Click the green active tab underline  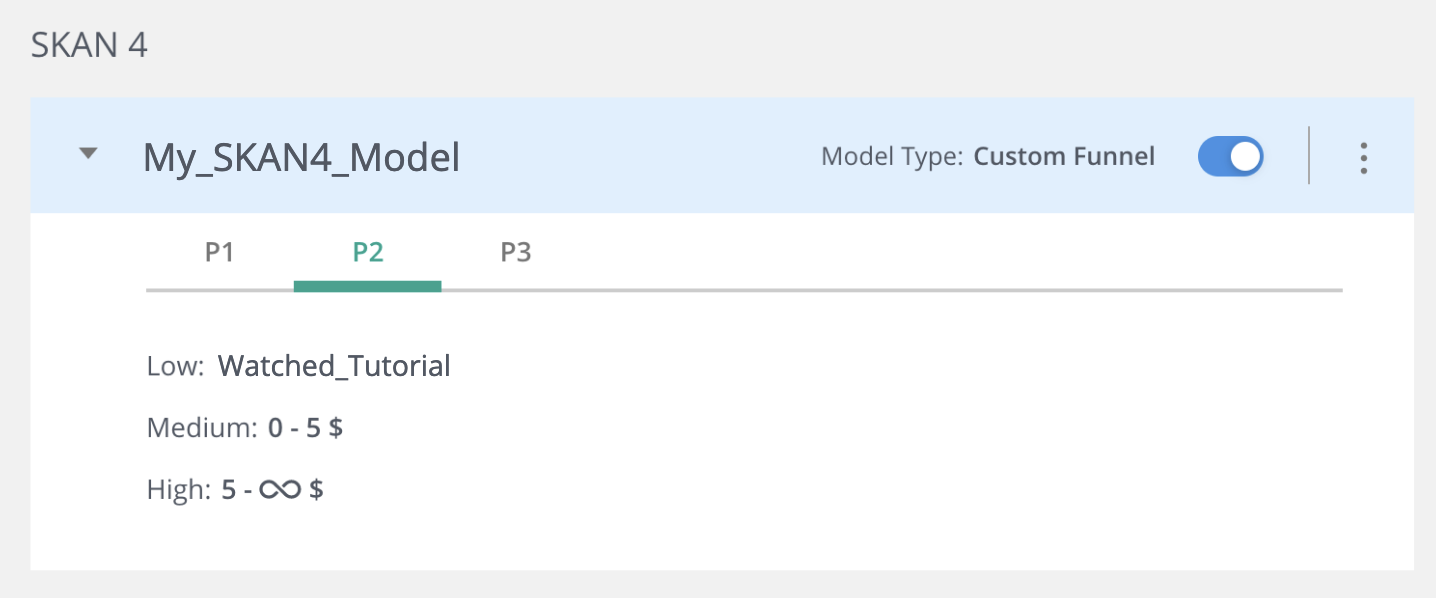368,287
